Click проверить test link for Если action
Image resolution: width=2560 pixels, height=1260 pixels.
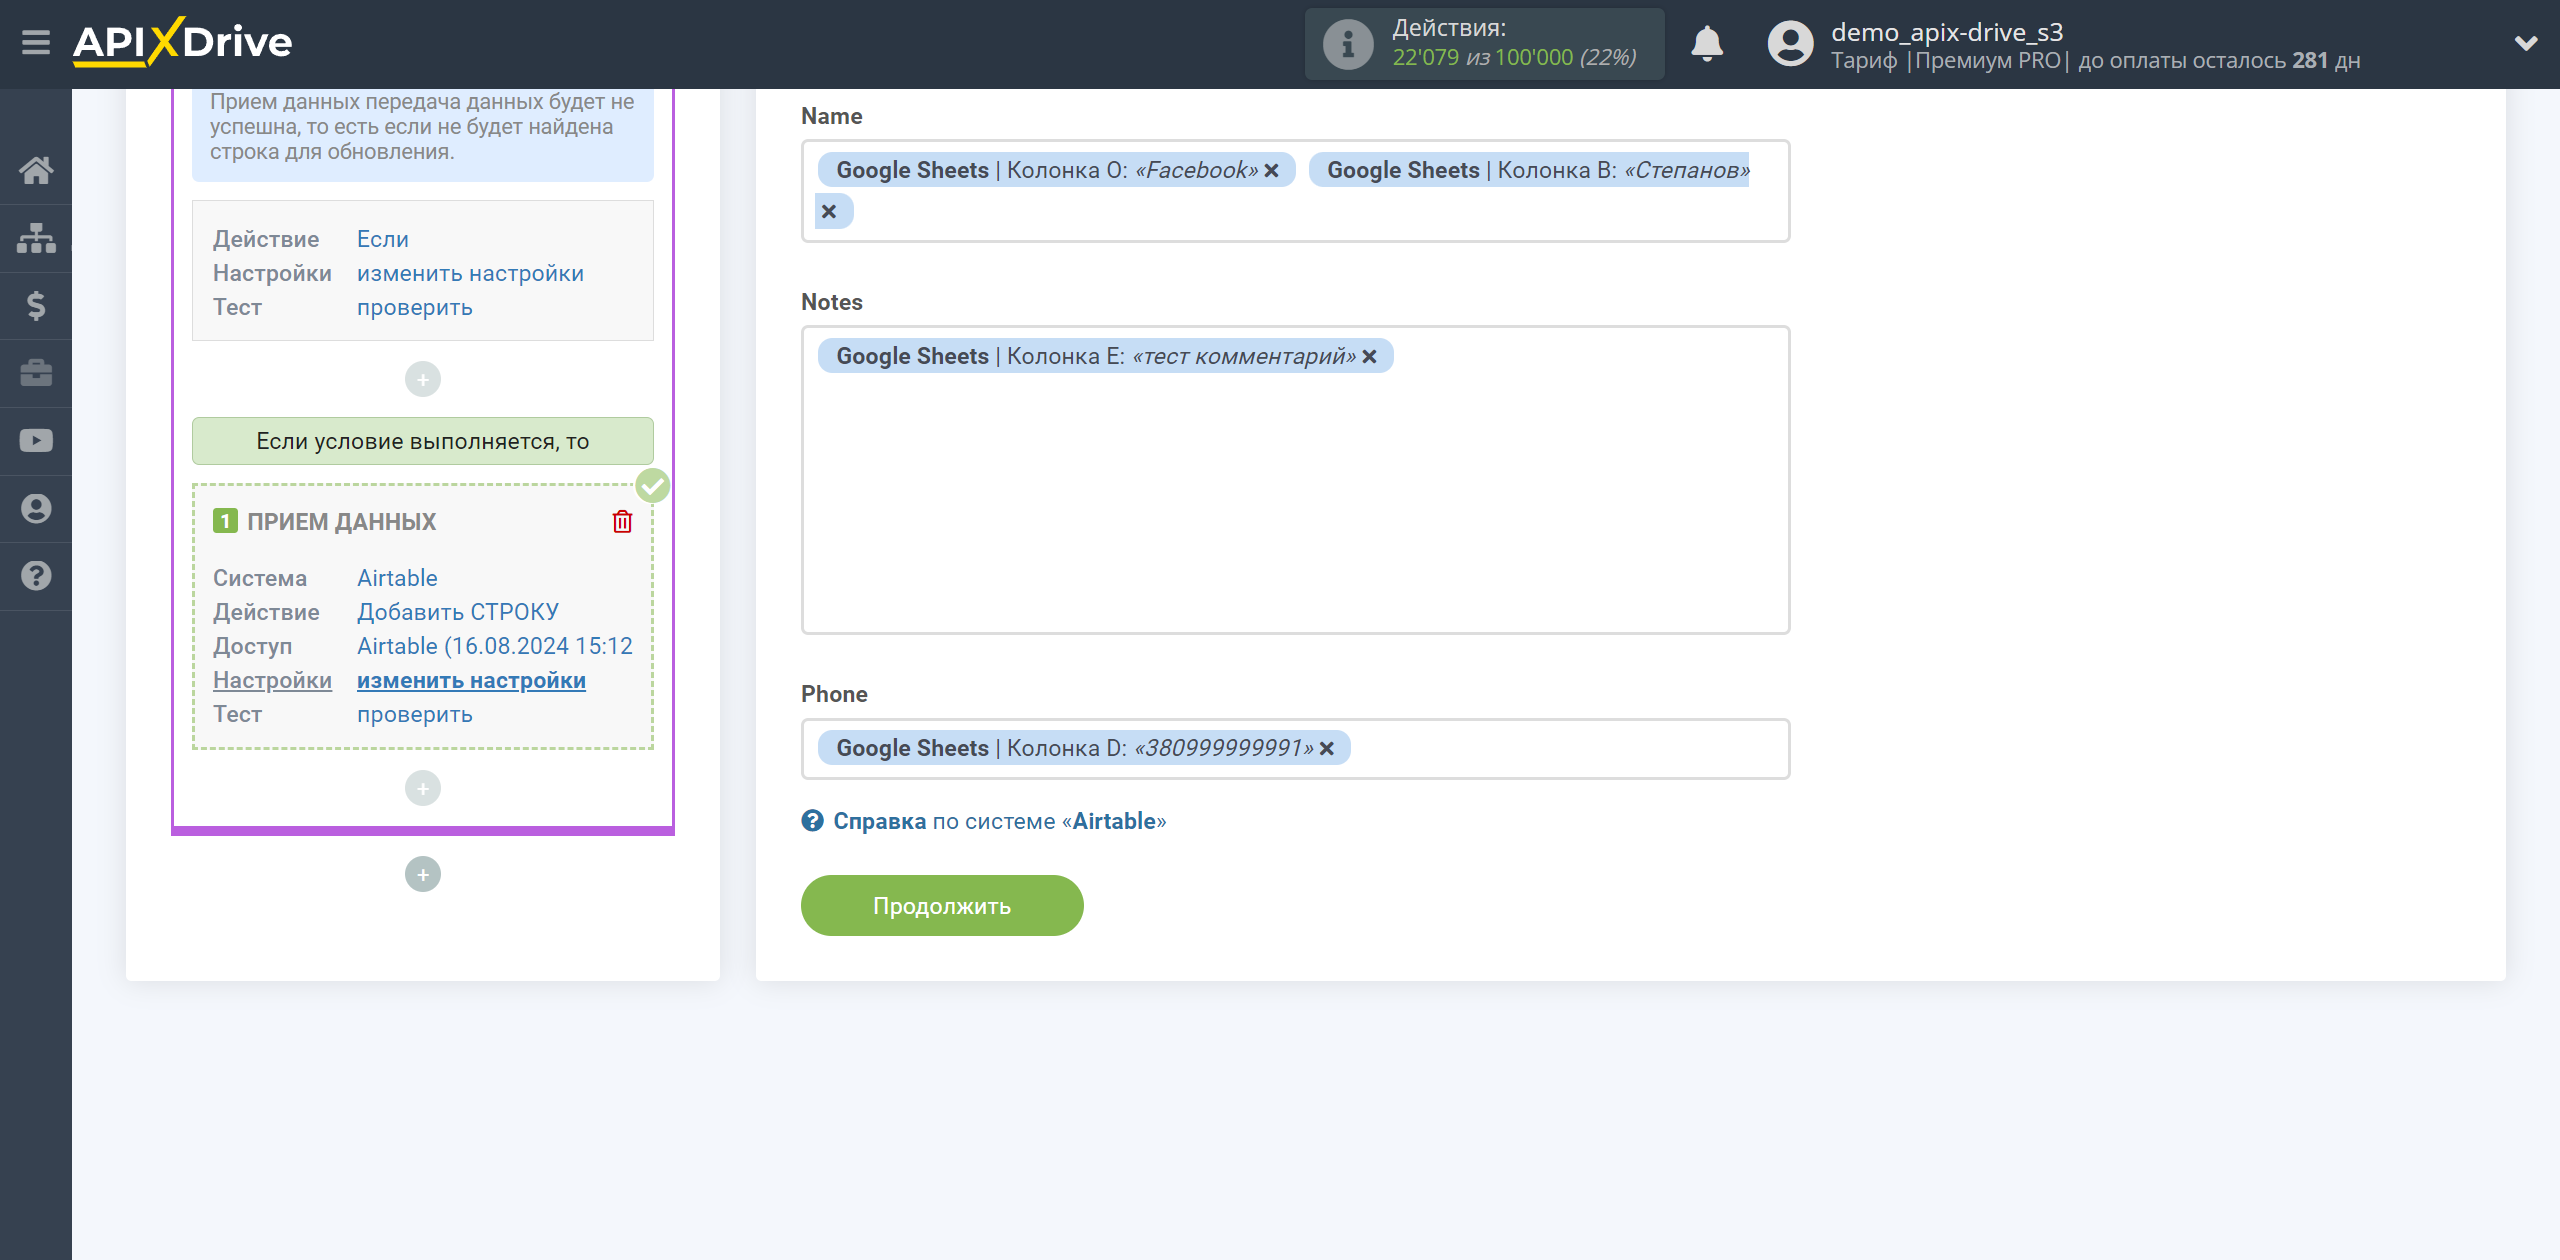415,308
